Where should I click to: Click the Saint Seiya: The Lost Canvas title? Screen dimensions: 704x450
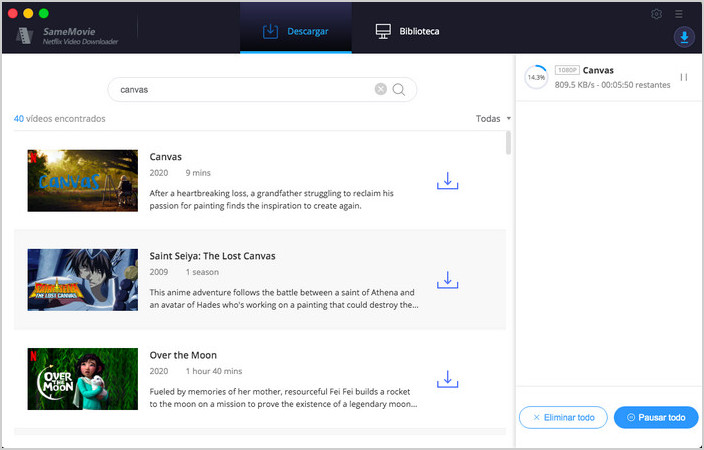click(212, 256)
